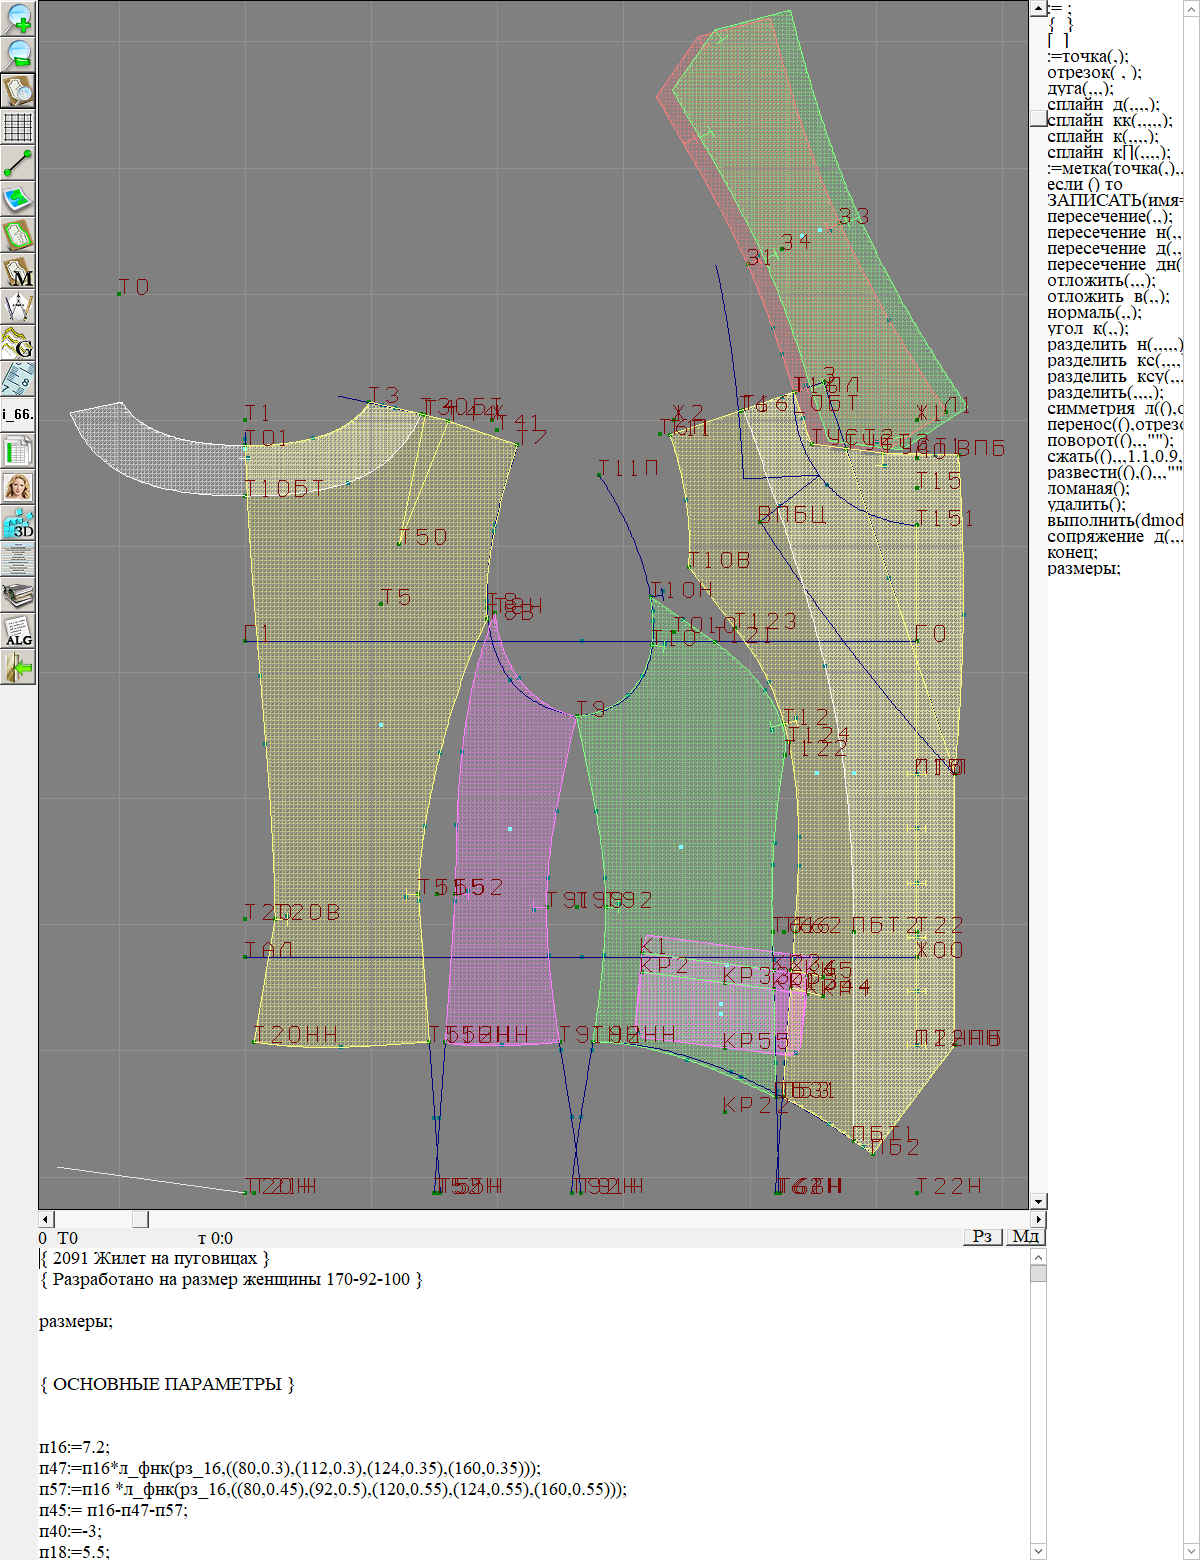The height and width of the screenshot is (1560, 1200).
Task: Click the exit door arrow icon
Action: click(x=18, y=667)
